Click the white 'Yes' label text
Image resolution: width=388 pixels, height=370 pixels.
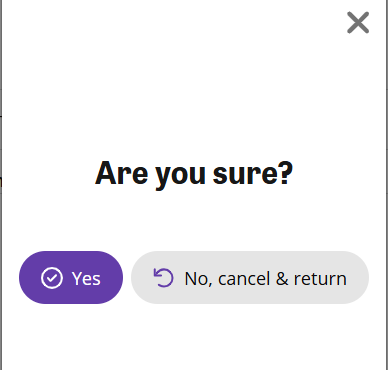(x=86, y=278)
